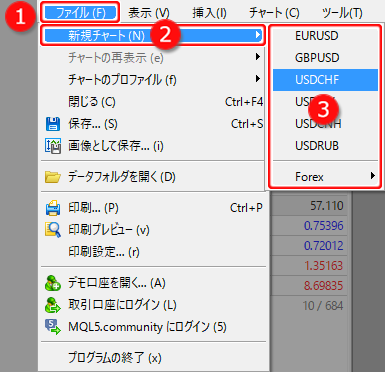Click the 57.110 price value
This screenshot has height=372, width=385.
[326, 206]
